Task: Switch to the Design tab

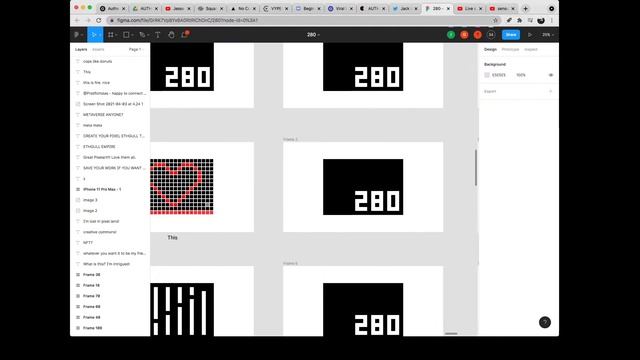Action: (x=490, y=49)
